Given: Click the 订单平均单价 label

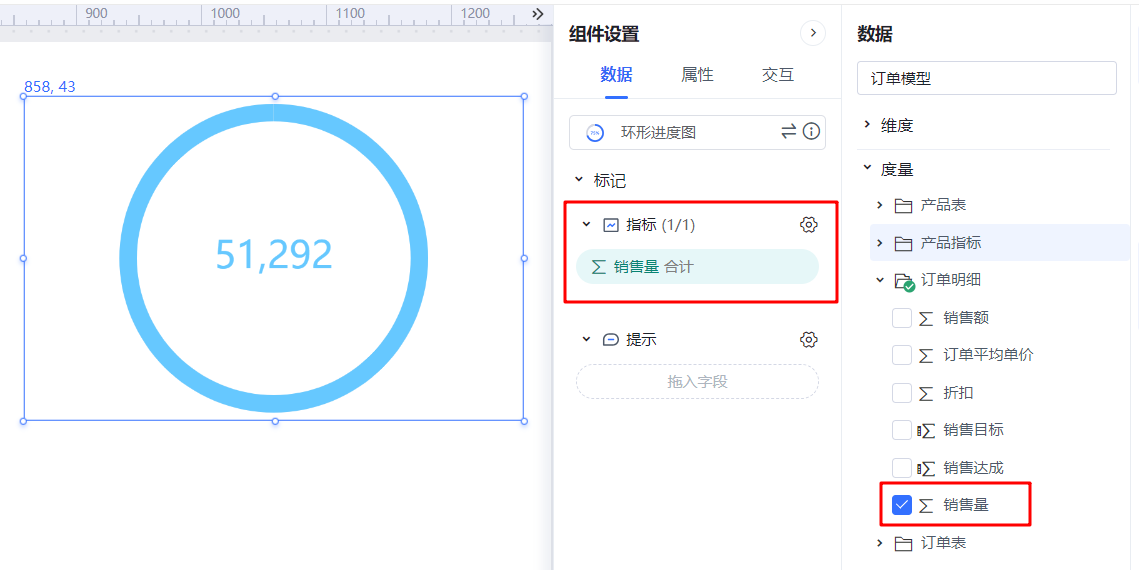Looking at the screenshot, I should 989,355.
